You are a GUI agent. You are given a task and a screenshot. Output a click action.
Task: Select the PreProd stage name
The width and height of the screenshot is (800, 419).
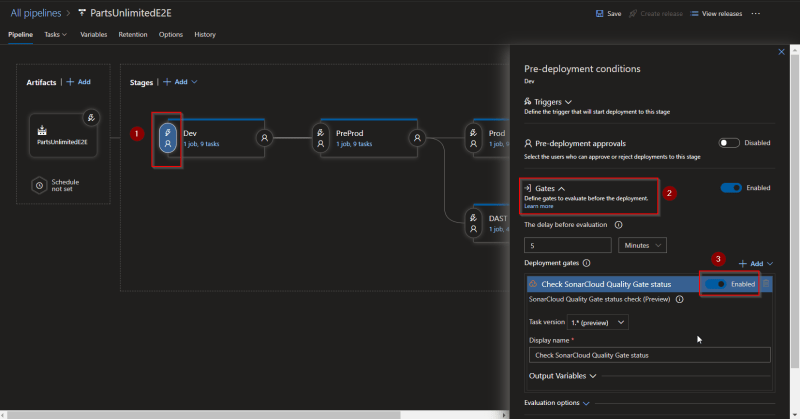[349, 133]
